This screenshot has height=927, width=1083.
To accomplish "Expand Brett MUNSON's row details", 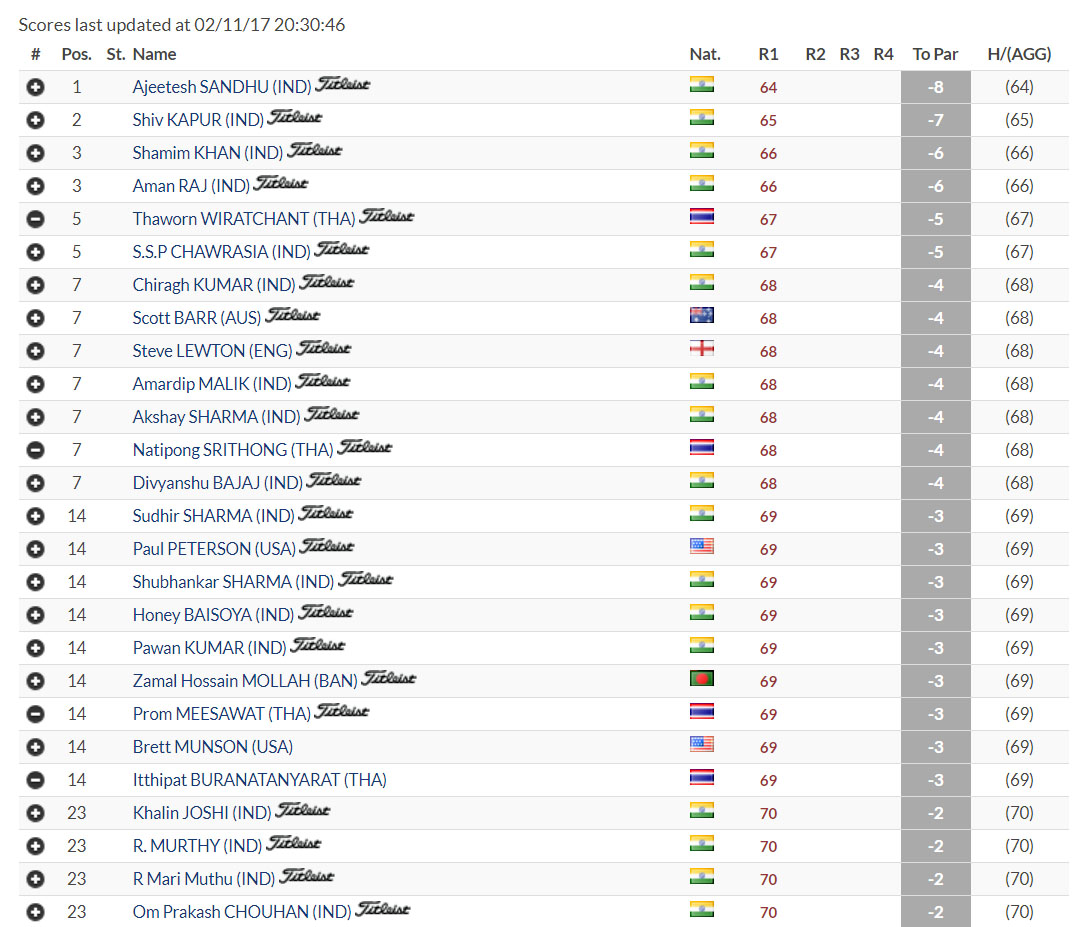I will click(35, 747).
